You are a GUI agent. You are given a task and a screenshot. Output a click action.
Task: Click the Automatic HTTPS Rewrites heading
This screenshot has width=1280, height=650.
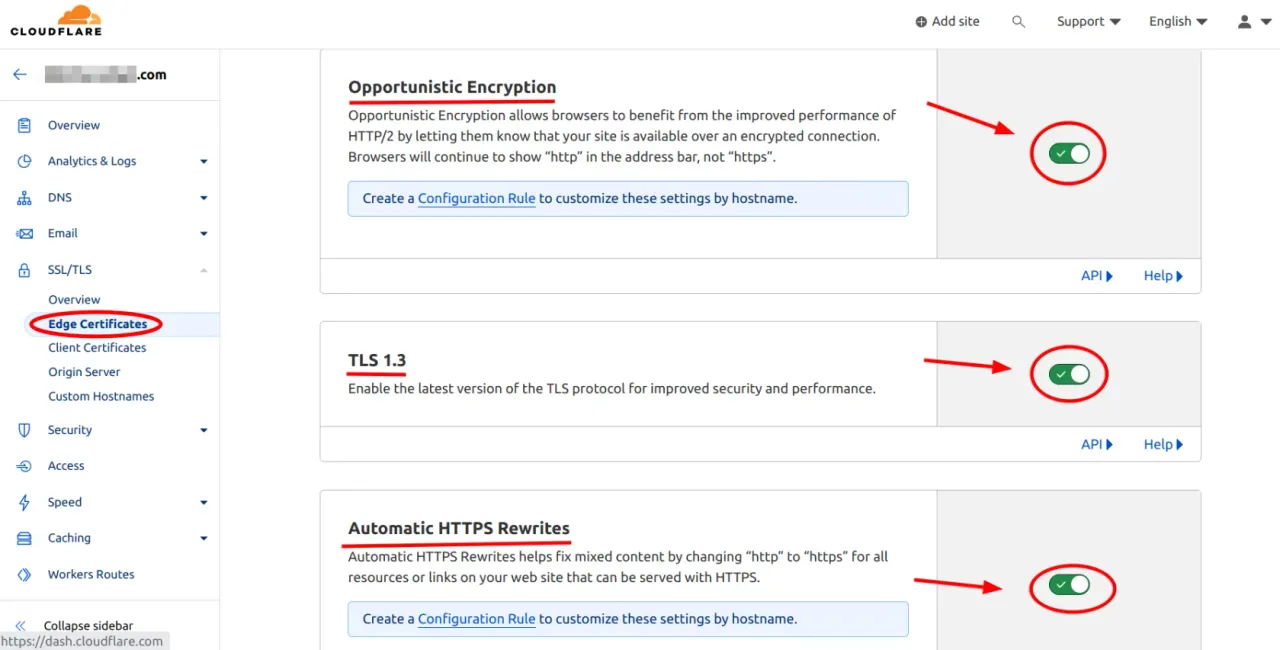pyautogui.click(x=459, y=528)
